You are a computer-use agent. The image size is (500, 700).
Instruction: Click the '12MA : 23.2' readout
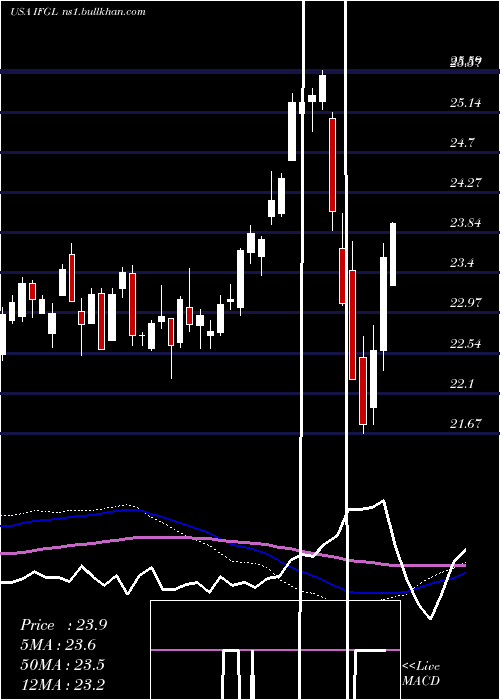tap(63, 684)
